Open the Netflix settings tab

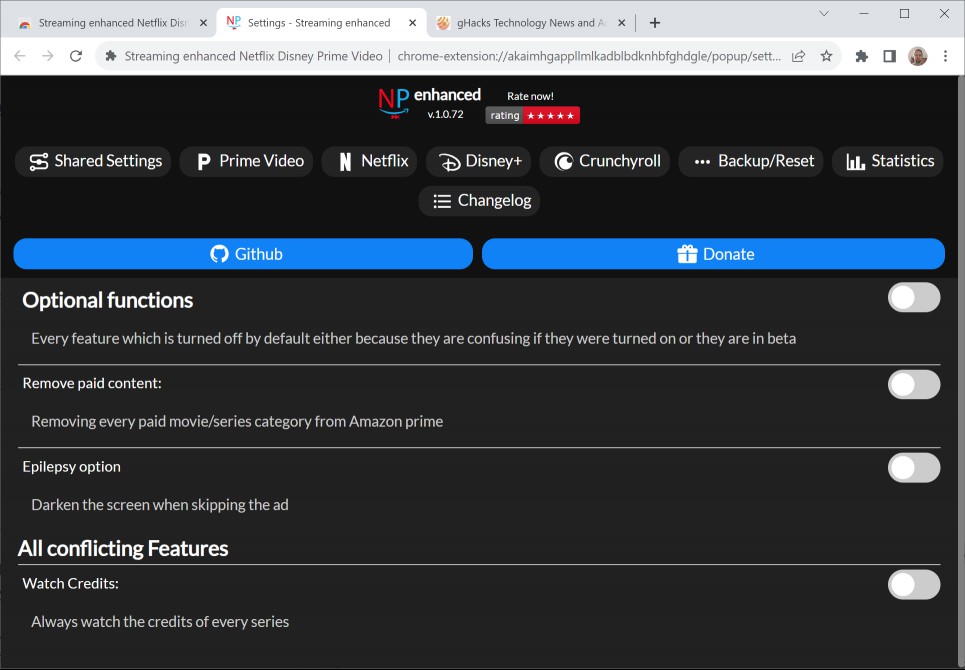pyautogui.click(x=369, y=161)
